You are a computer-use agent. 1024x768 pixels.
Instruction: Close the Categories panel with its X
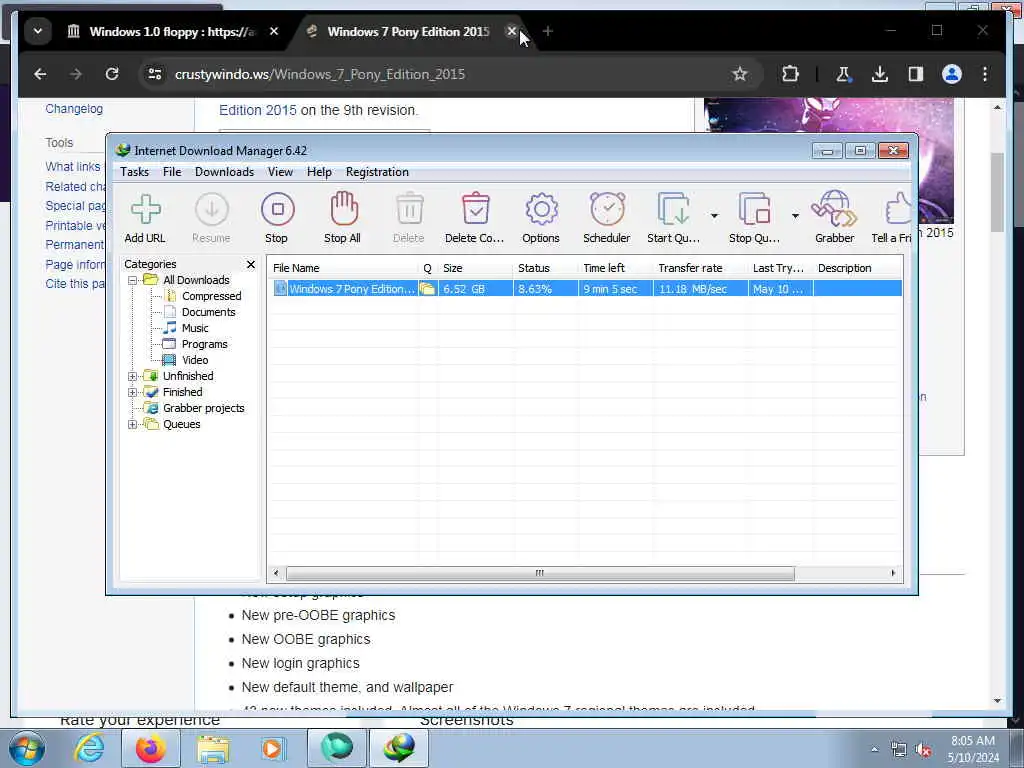251,264
